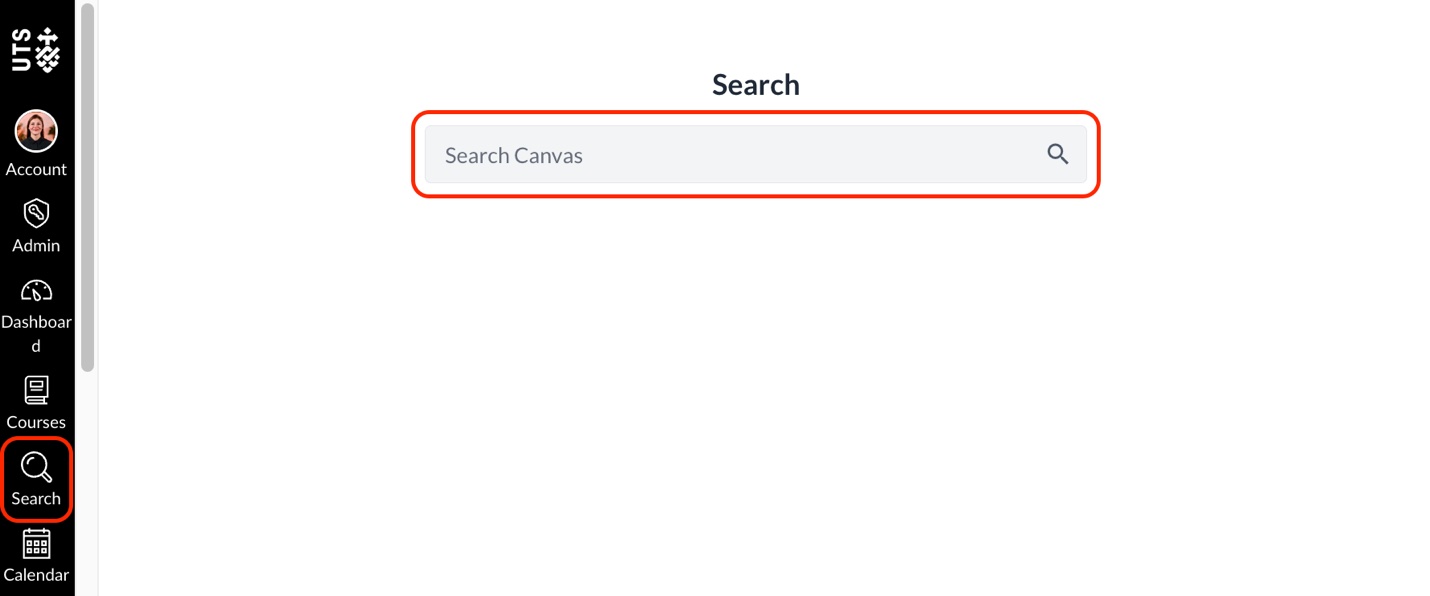1430x596 pixels.
Task: Submit search with the field's magnifier icon
Action: [x=1058, y=154]
